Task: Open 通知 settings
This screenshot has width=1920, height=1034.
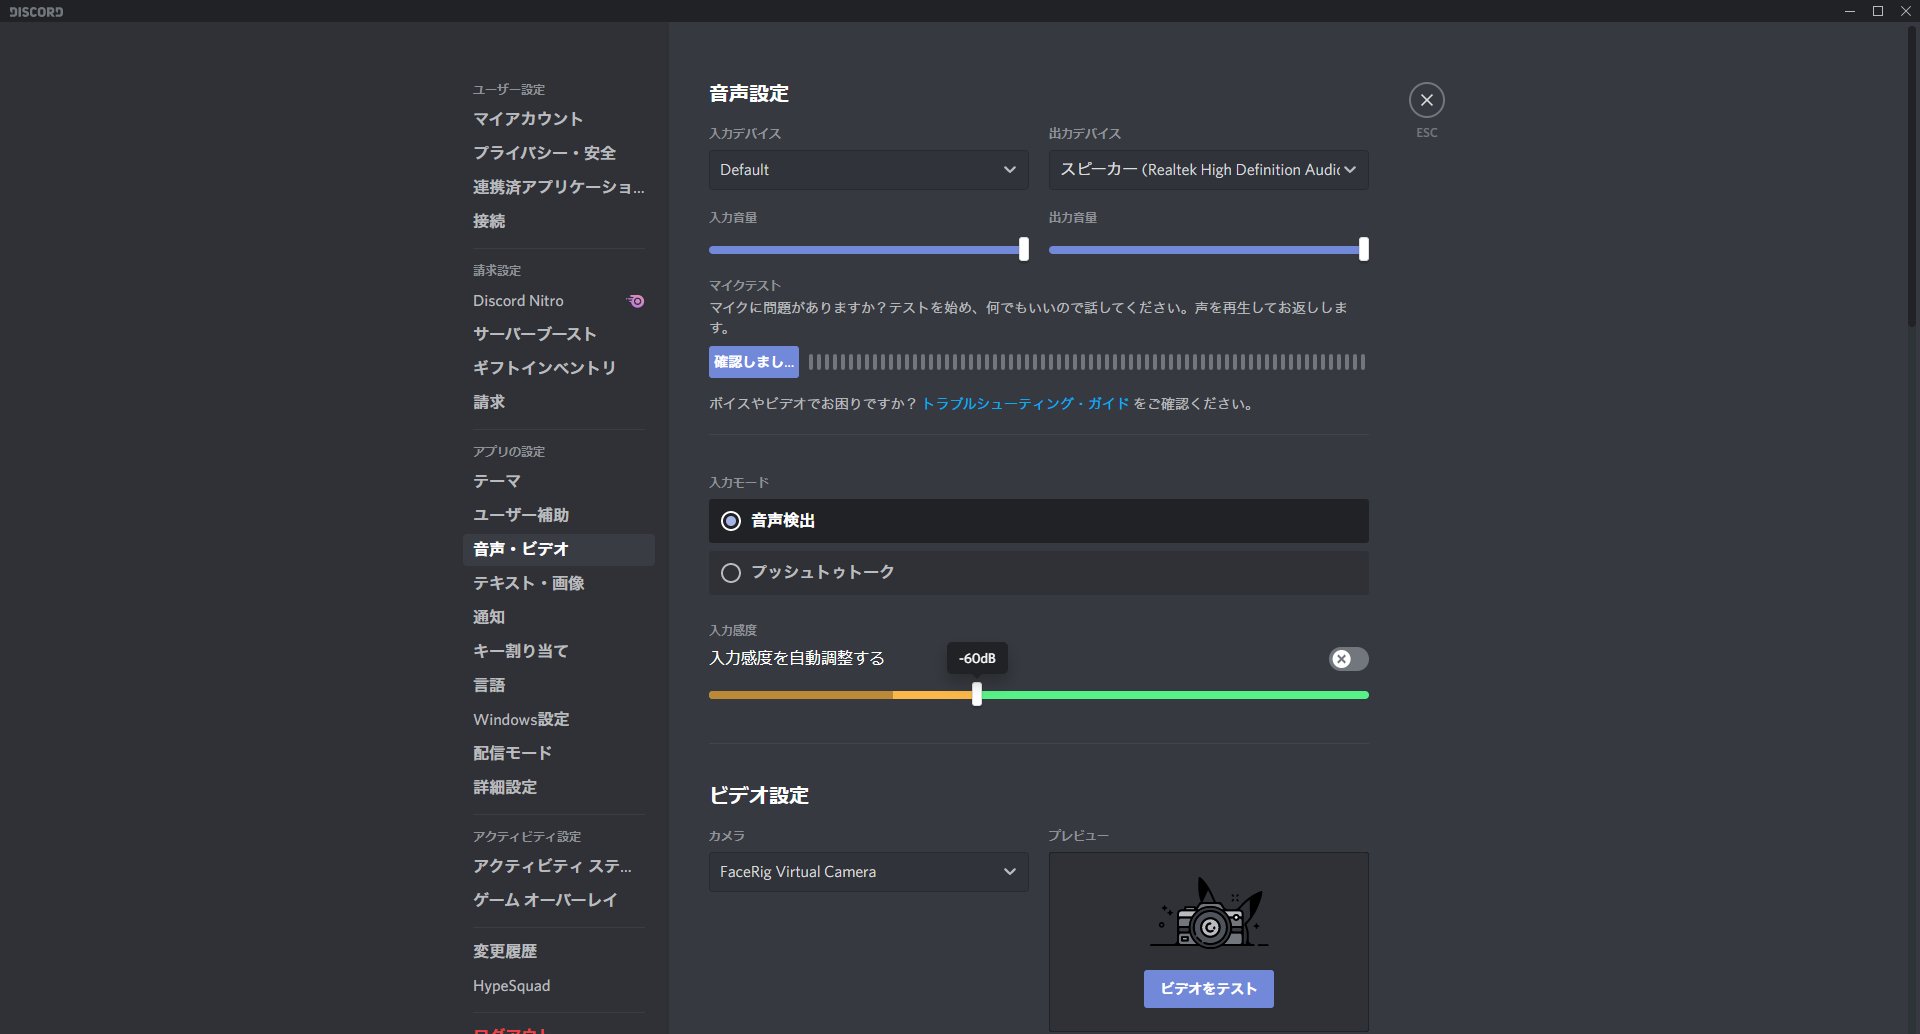Action: coord(489,617)
